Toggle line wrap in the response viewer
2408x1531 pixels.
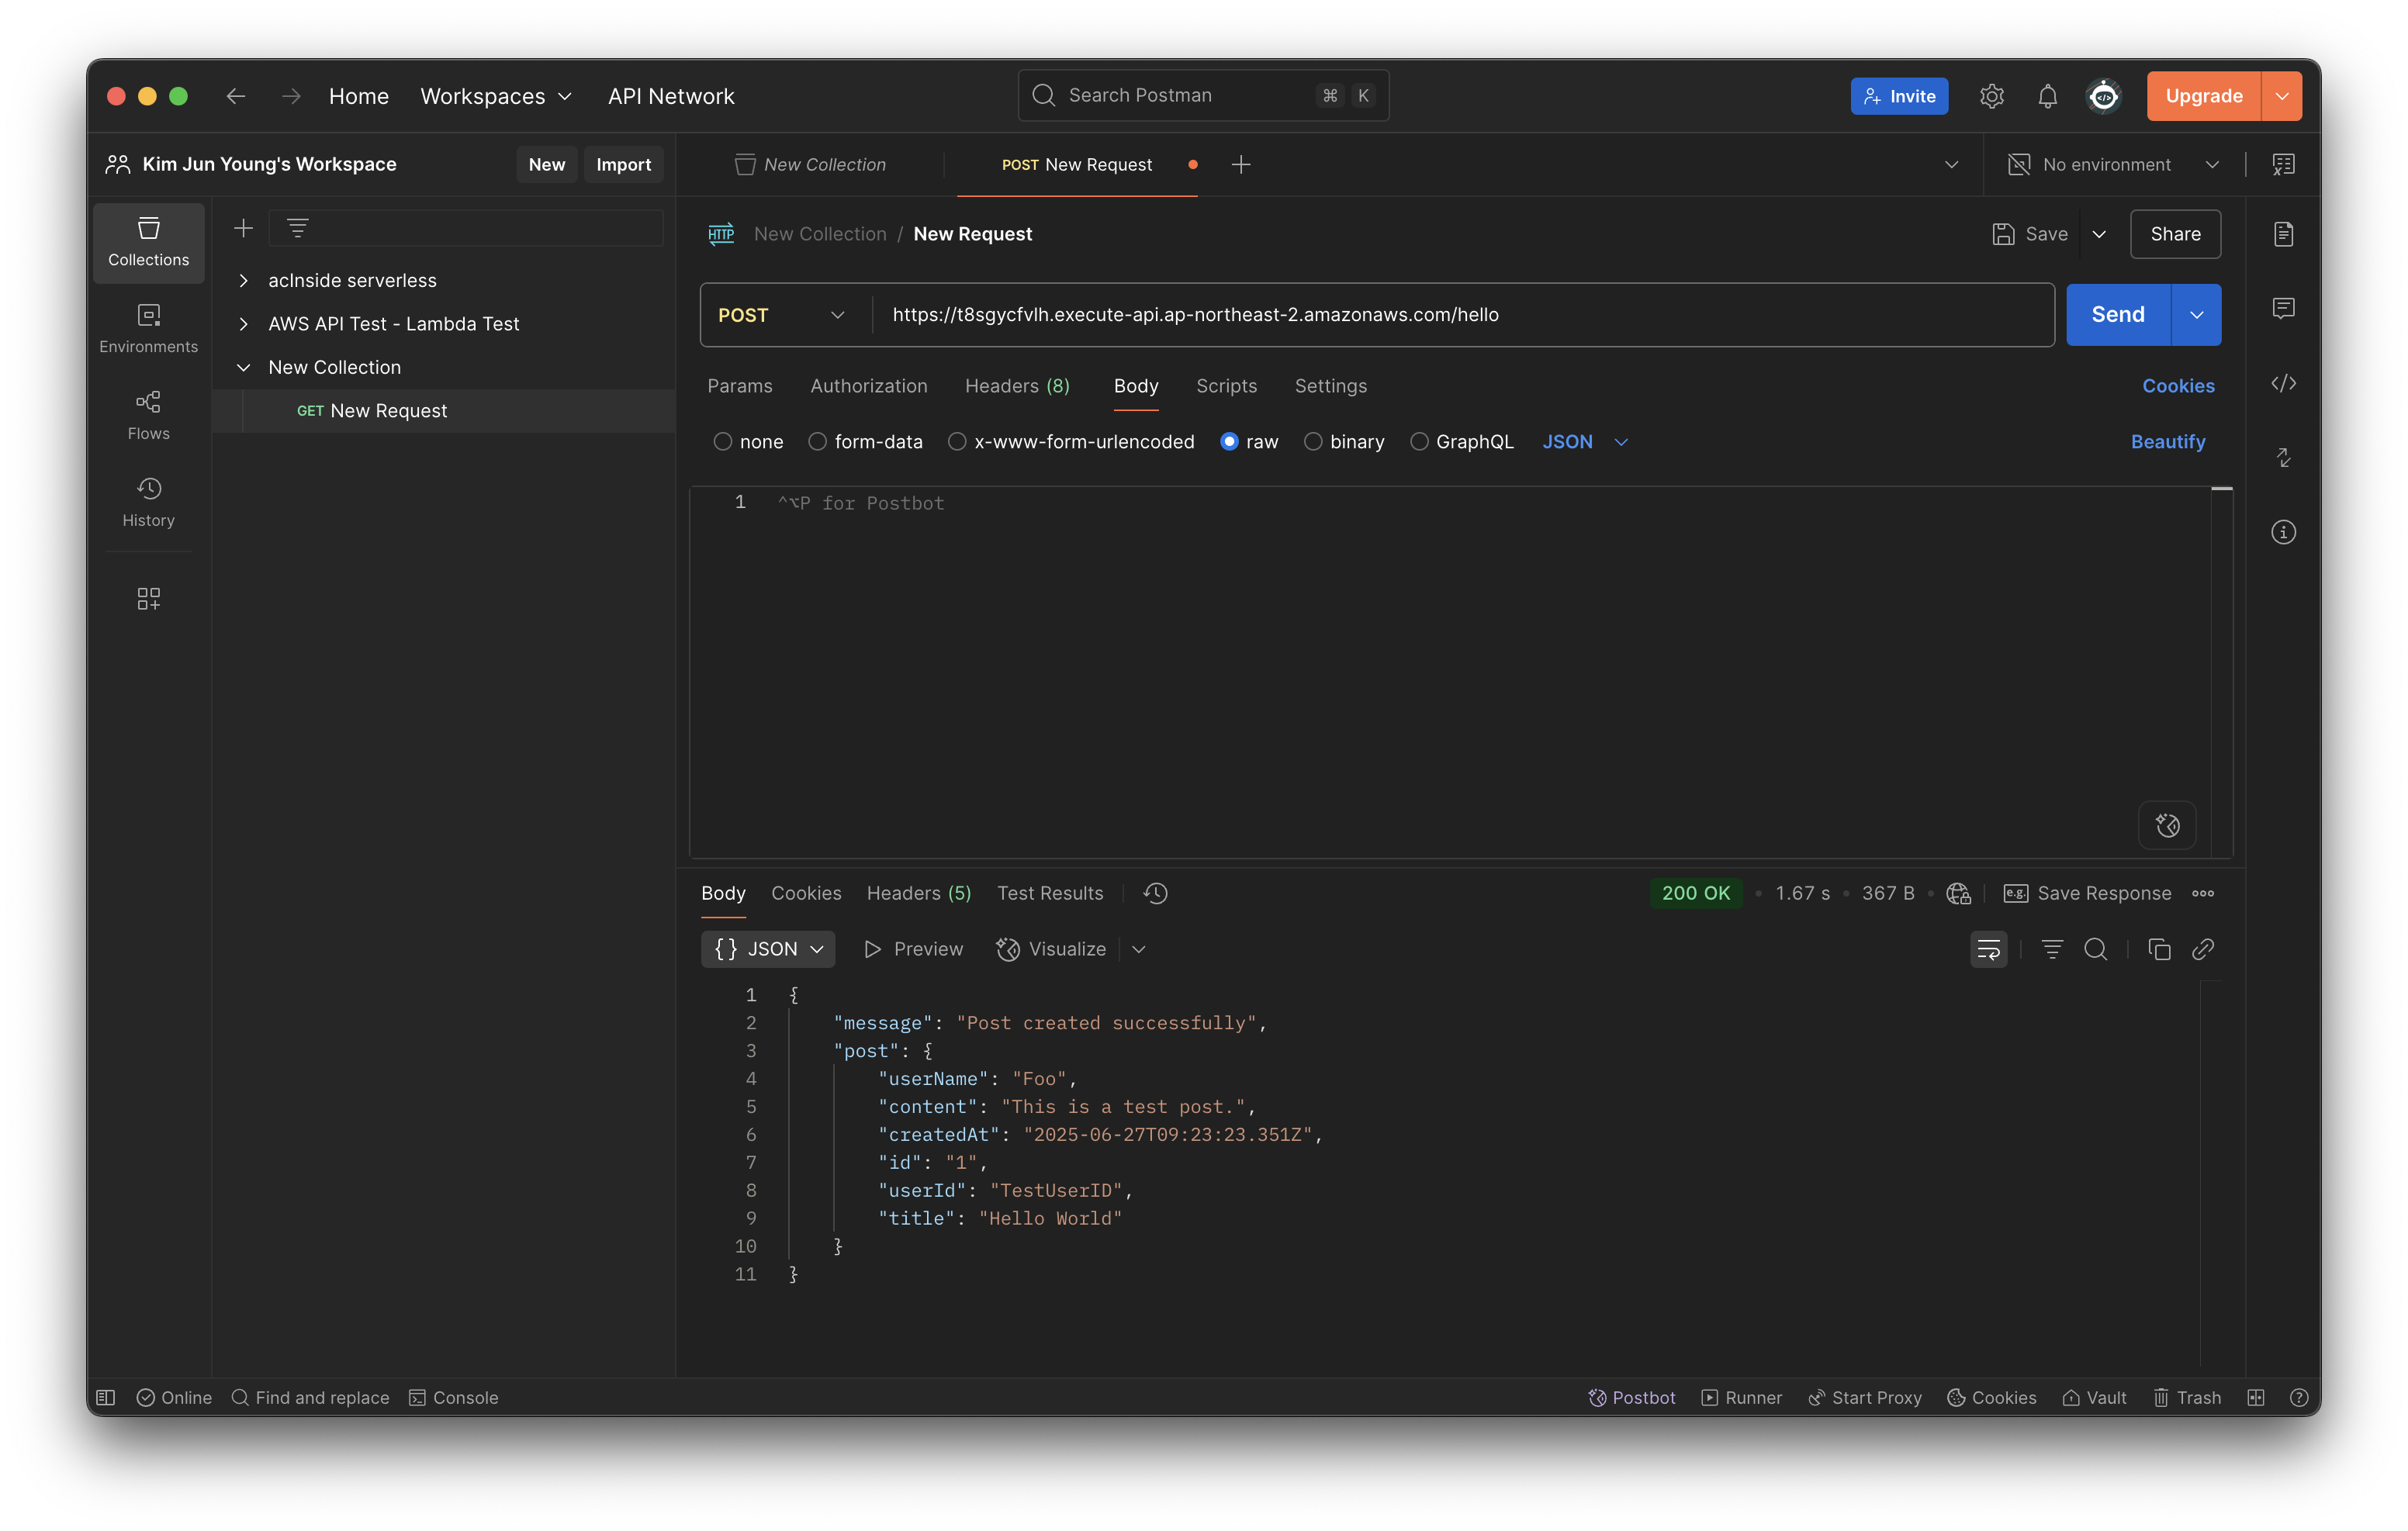(x=1988, y=949)
